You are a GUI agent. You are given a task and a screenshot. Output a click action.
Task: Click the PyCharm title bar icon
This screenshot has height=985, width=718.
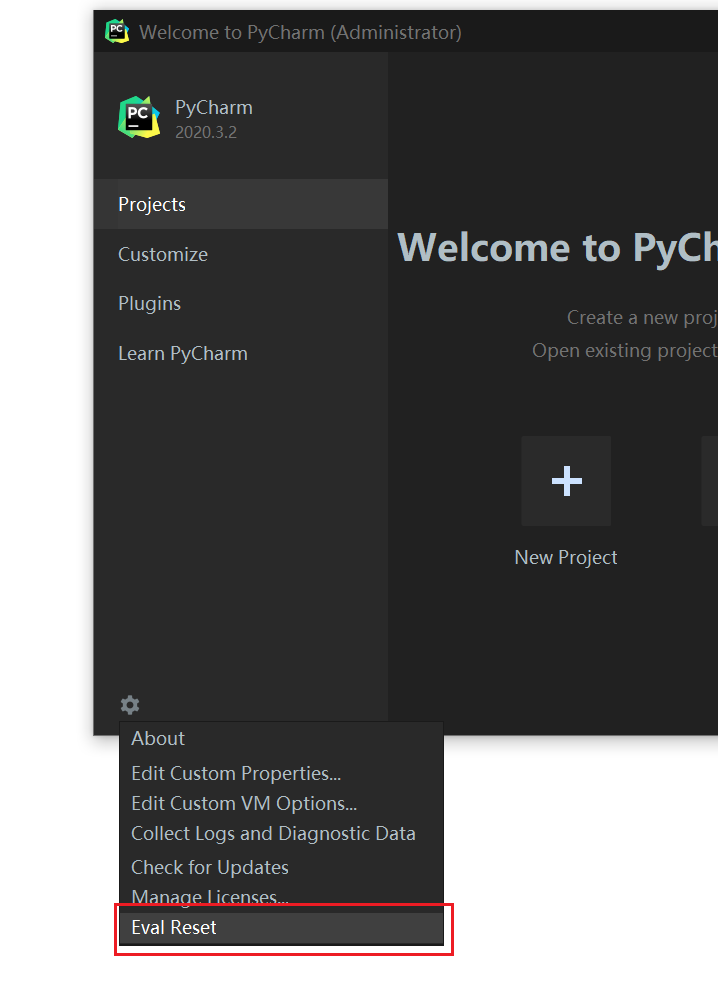(117, 31)
